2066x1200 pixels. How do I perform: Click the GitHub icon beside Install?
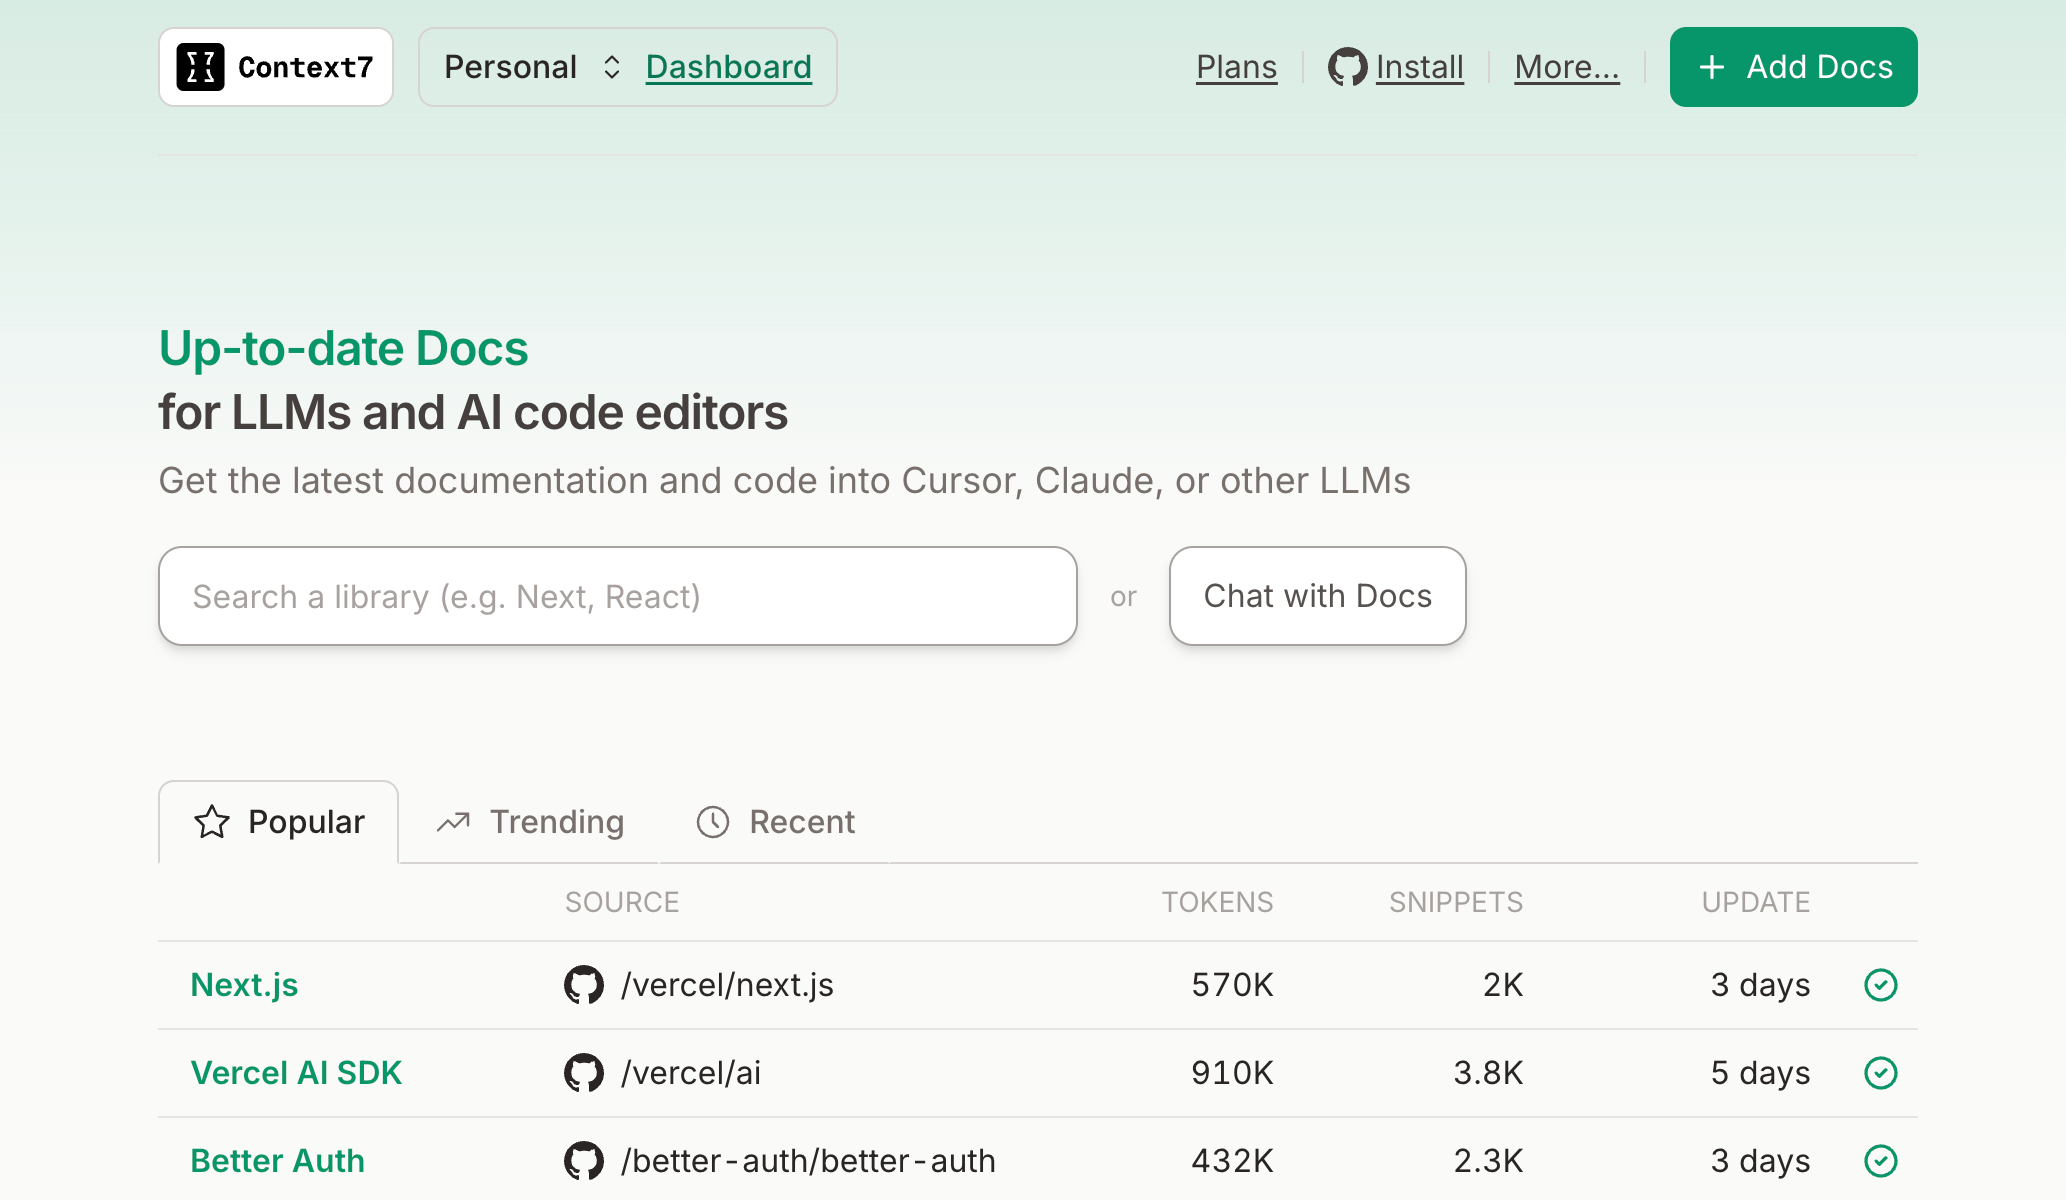tap(1347, 67)
